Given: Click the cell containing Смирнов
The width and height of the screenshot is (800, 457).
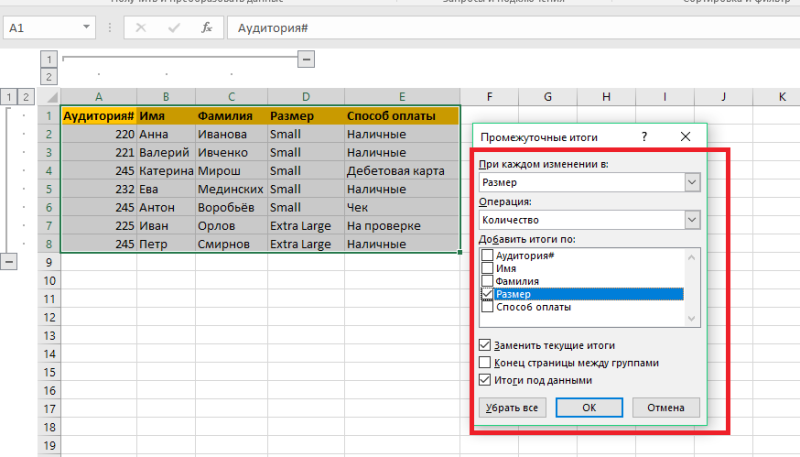Looking at the screenshot, I should pyautogui.click(x=231, y=244).
